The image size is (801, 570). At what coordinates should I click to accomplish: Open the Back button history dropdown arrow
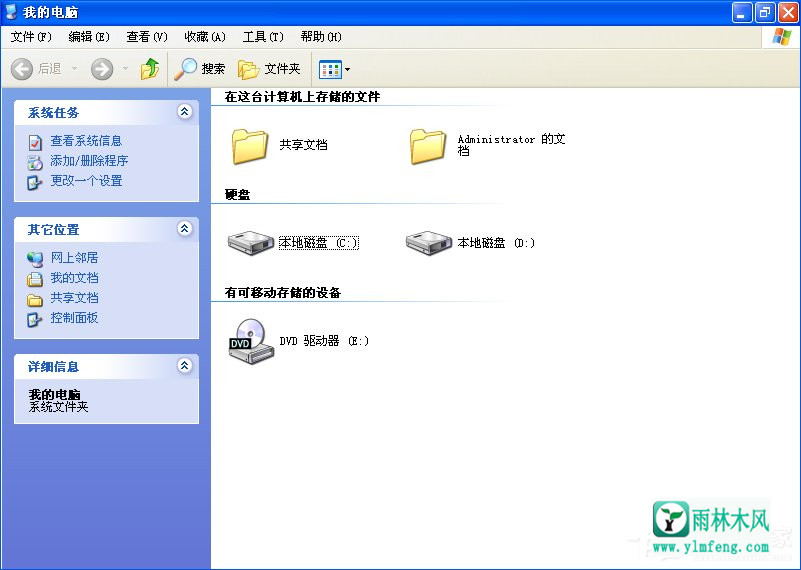coord(74,68)
